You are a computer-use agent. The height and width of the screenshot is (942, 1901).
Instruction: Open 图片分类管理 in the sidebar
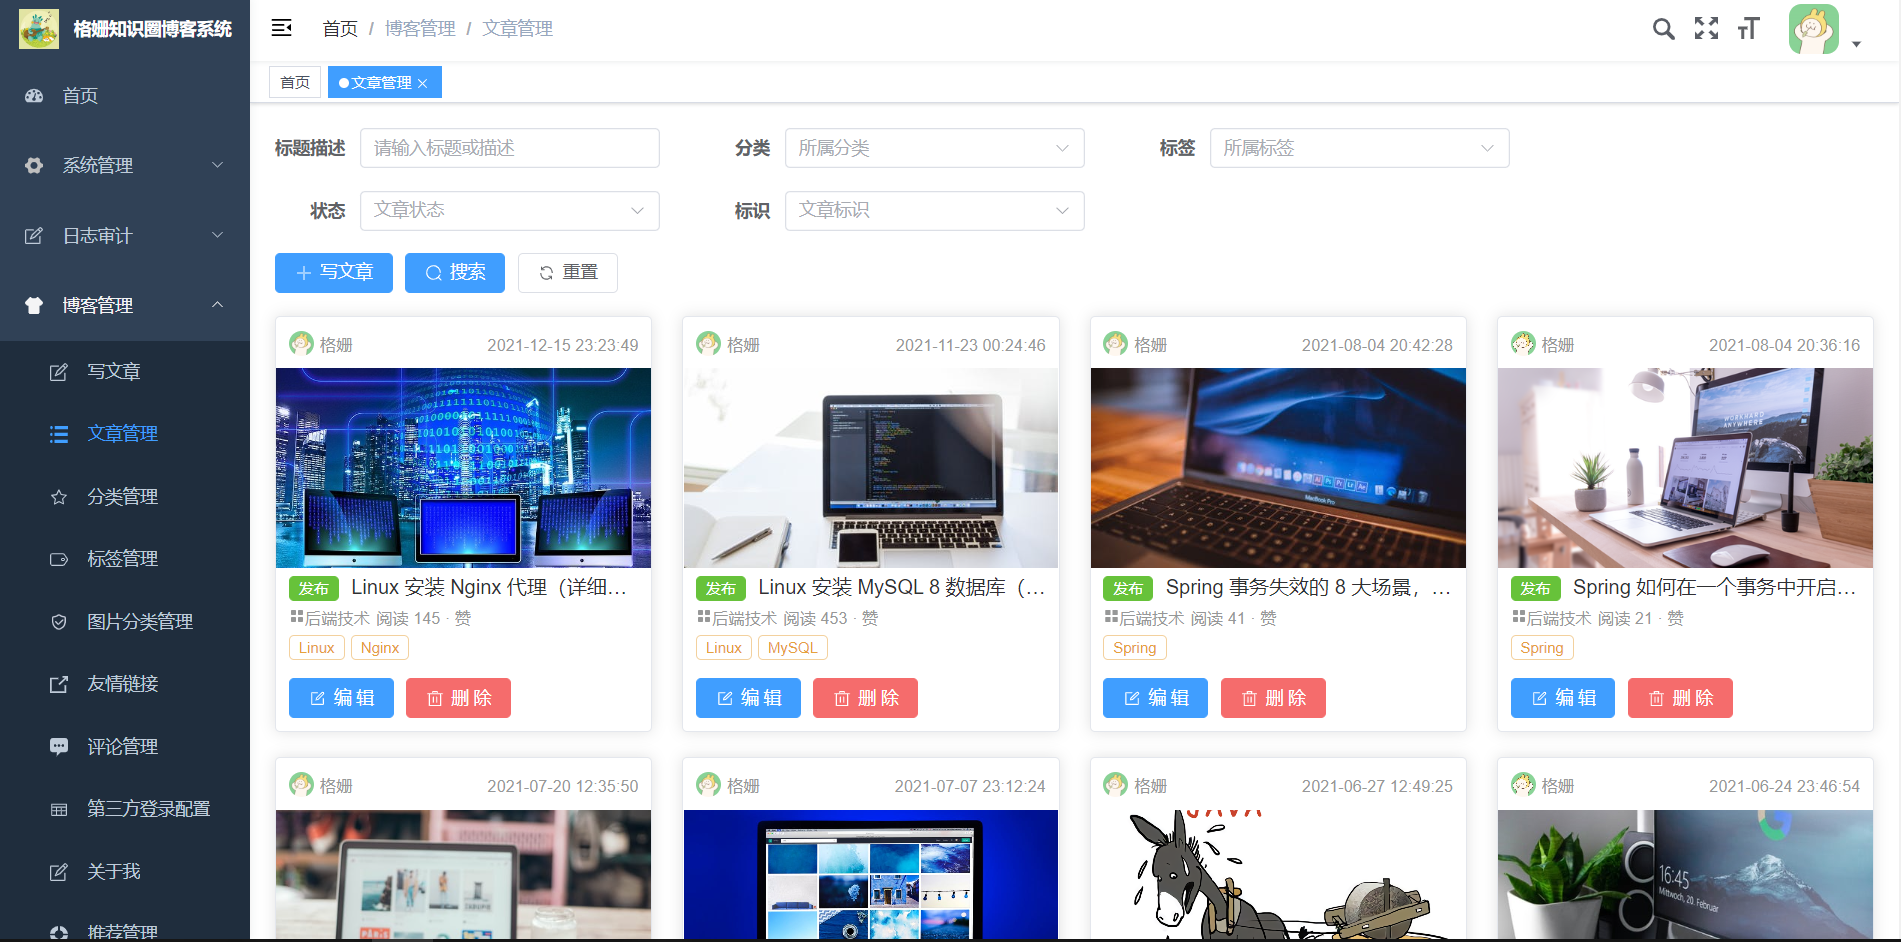click(x=125, y=622)
